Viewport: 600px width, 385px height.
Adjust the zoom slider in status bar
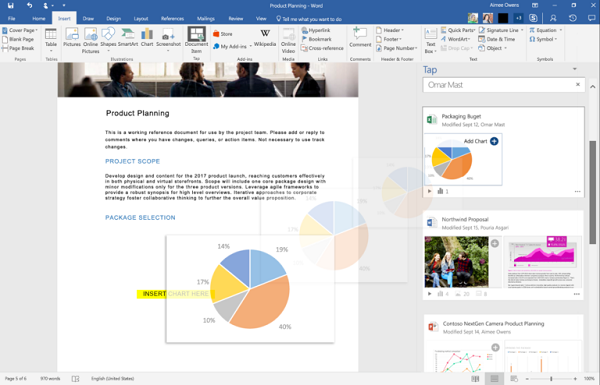click(551, 378)
